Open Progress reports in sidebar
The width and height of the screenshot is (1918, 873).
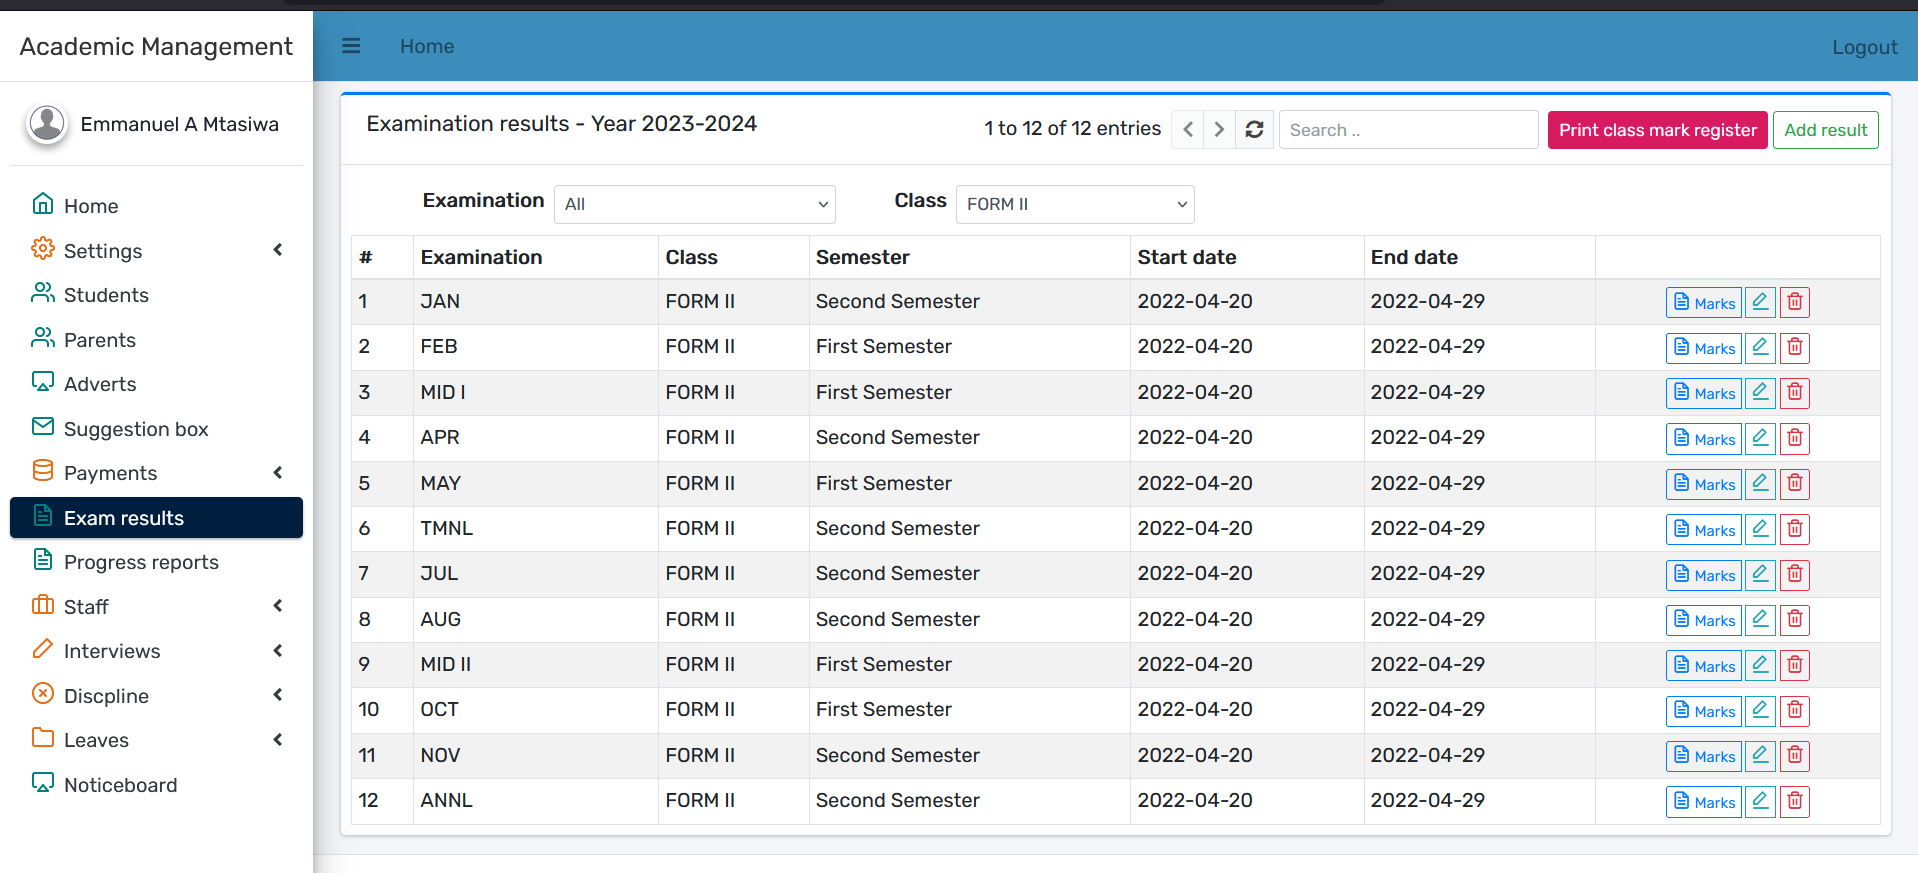click(x=141, y=562)
